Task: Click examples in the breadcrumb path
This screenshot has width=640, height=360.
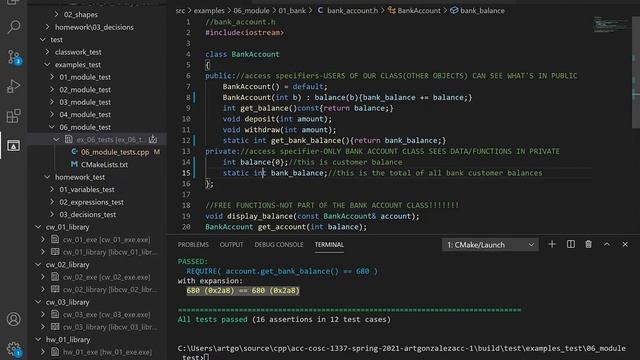Action: click(x=209, y=11)
